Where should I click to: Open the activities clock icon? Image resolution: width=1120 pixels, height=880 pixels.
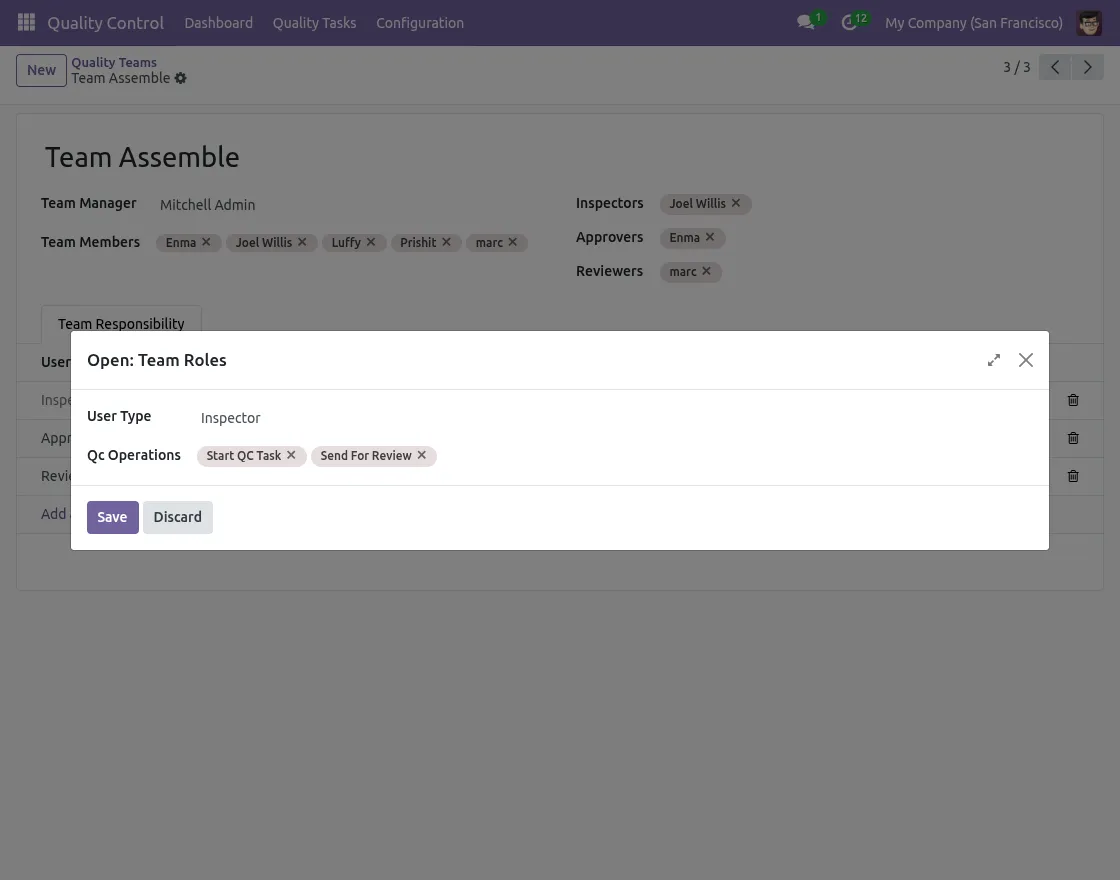[849, 22]
